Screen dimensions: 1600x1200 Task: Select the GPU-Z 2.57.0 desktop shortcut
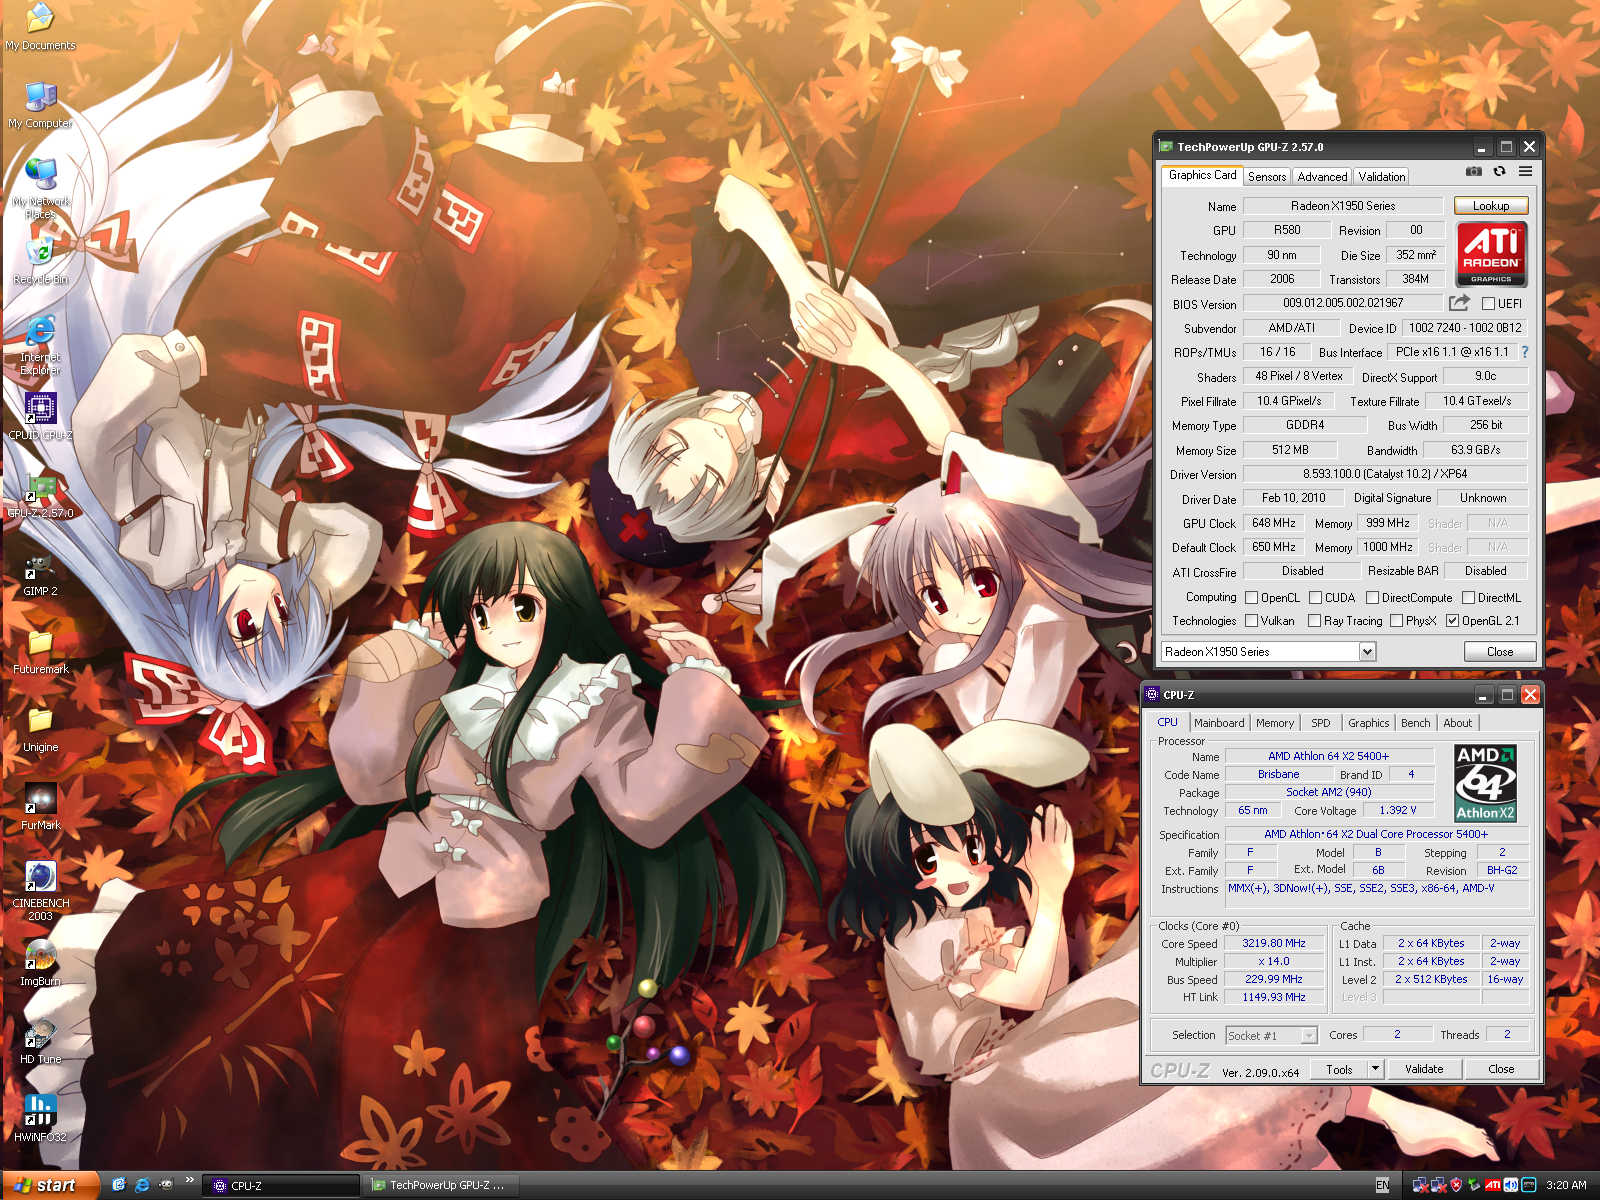click(x=40, y=494)
